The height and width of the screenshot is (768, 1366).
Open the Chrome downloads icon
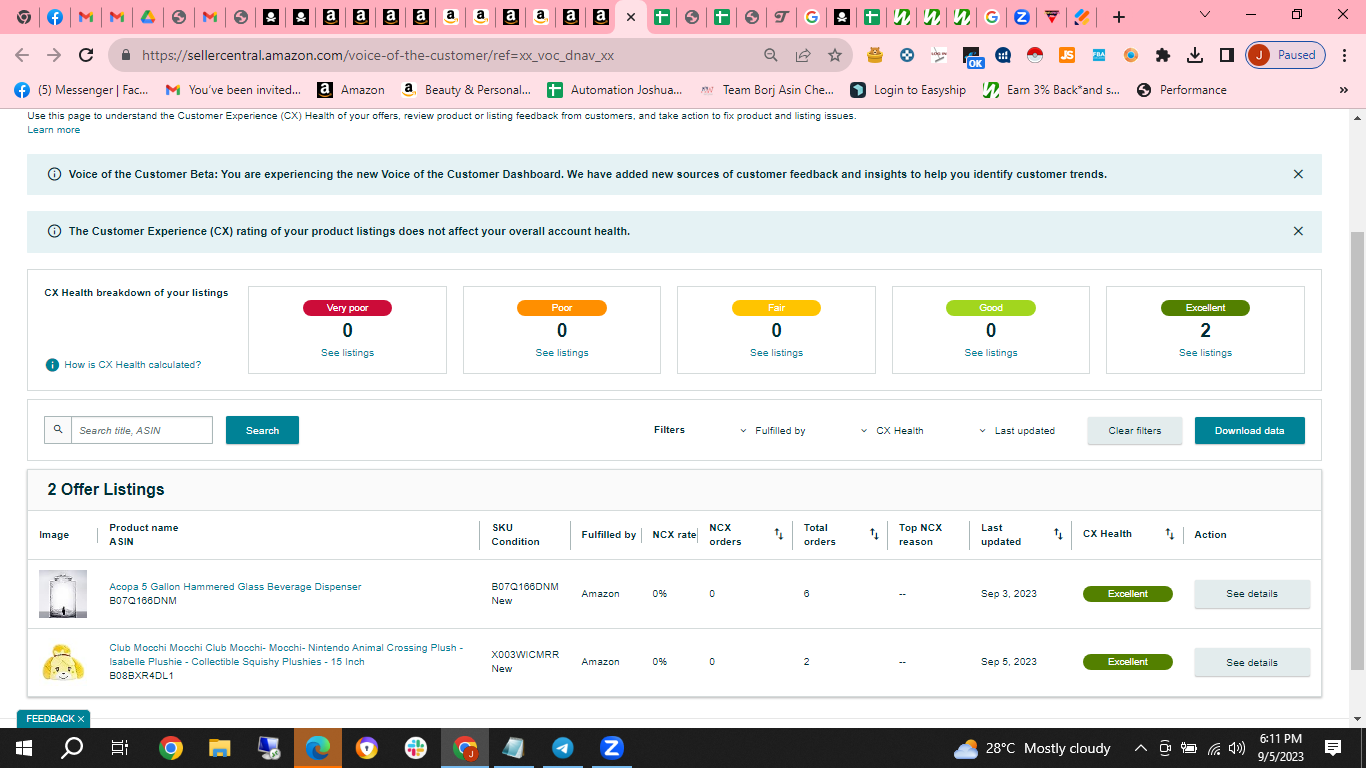(1195, 55)
